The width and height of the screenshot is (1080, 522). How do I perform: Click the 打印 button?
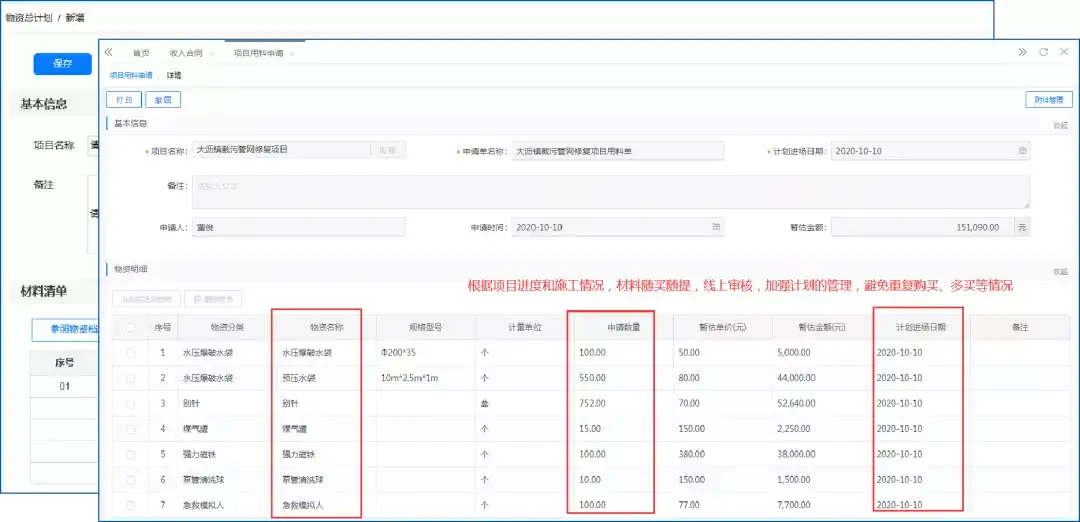[124, 100]
